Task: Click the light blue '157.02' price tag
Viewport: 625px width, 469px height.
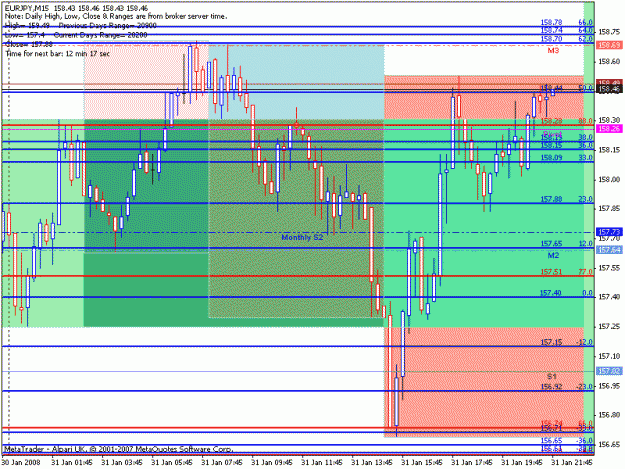Action: point(609,371)
